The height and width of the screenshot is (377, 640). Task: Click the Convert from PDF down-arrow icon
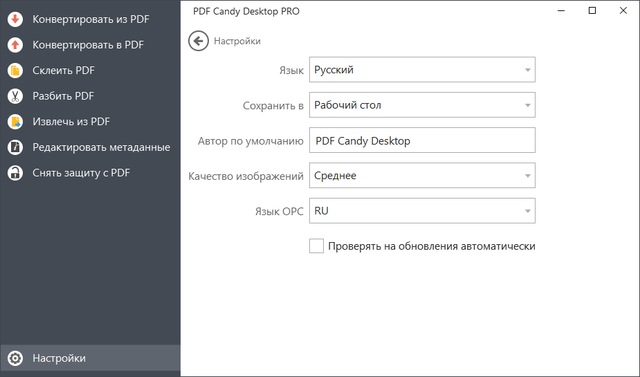[x=15, y=19]
